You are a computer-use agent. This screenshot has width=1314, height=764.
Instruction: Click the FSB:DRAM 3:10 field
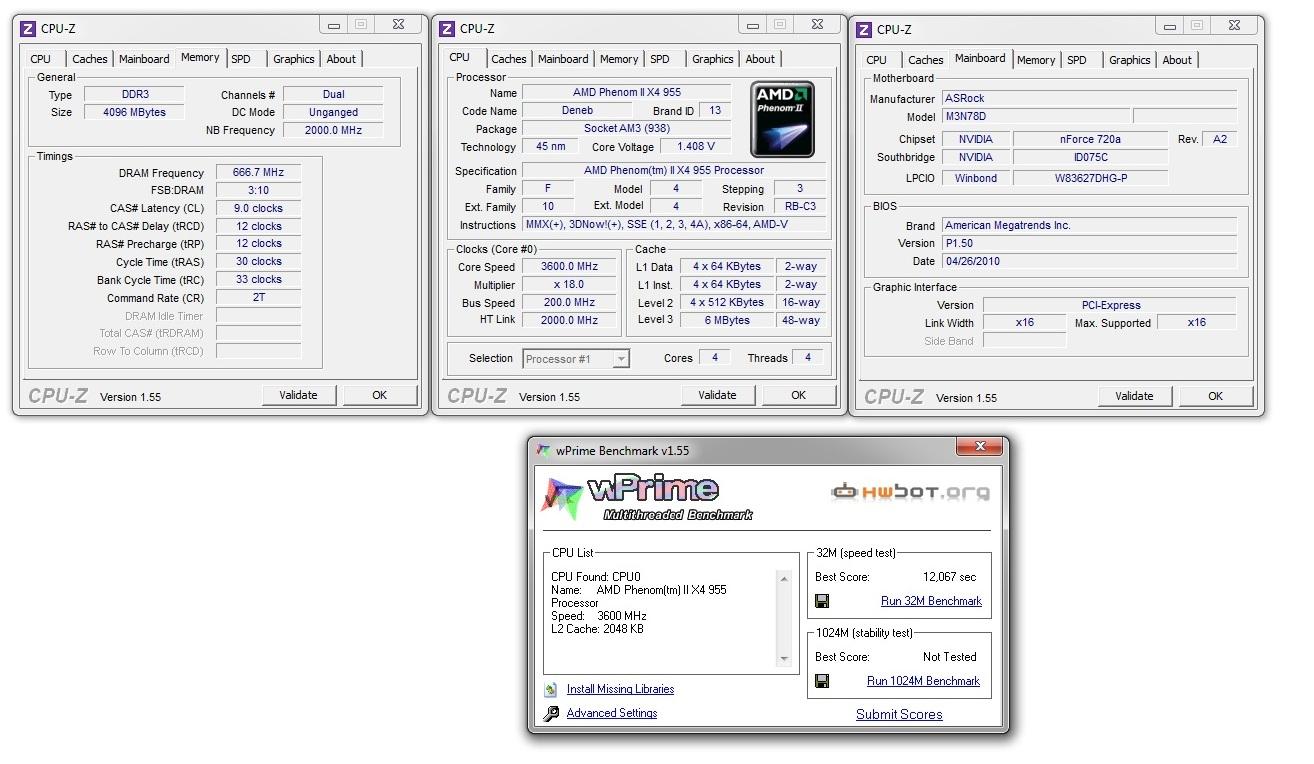[x=258, y=190]
